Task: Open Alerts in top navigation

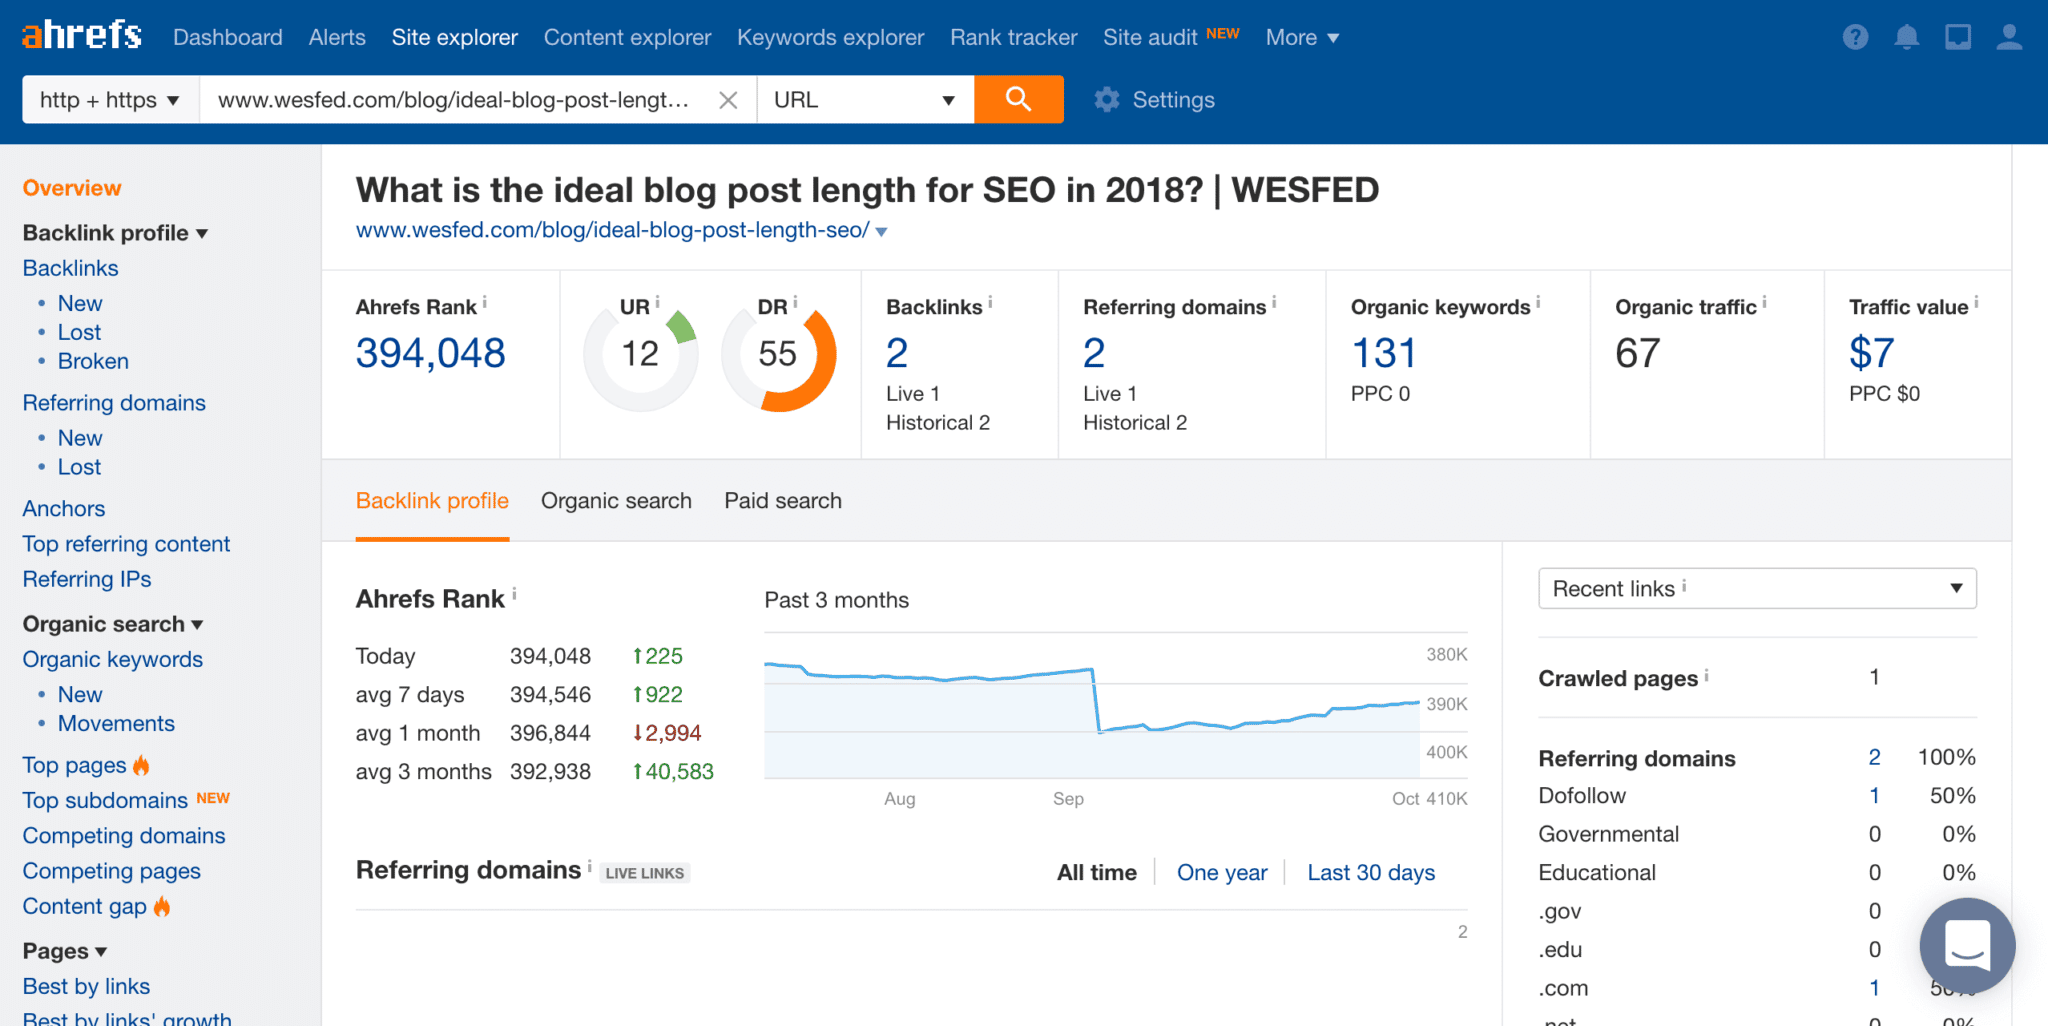Action: (x=337, y=37)
